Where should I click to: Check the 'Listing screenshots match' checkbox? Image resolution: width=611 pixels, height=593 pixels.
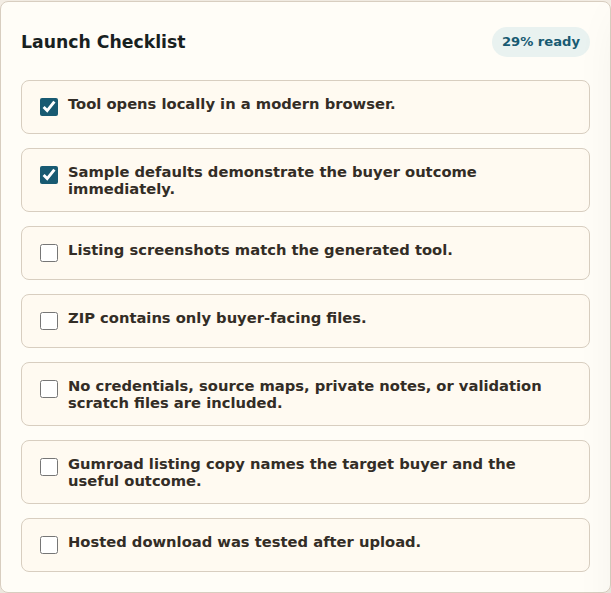(49, 253)
